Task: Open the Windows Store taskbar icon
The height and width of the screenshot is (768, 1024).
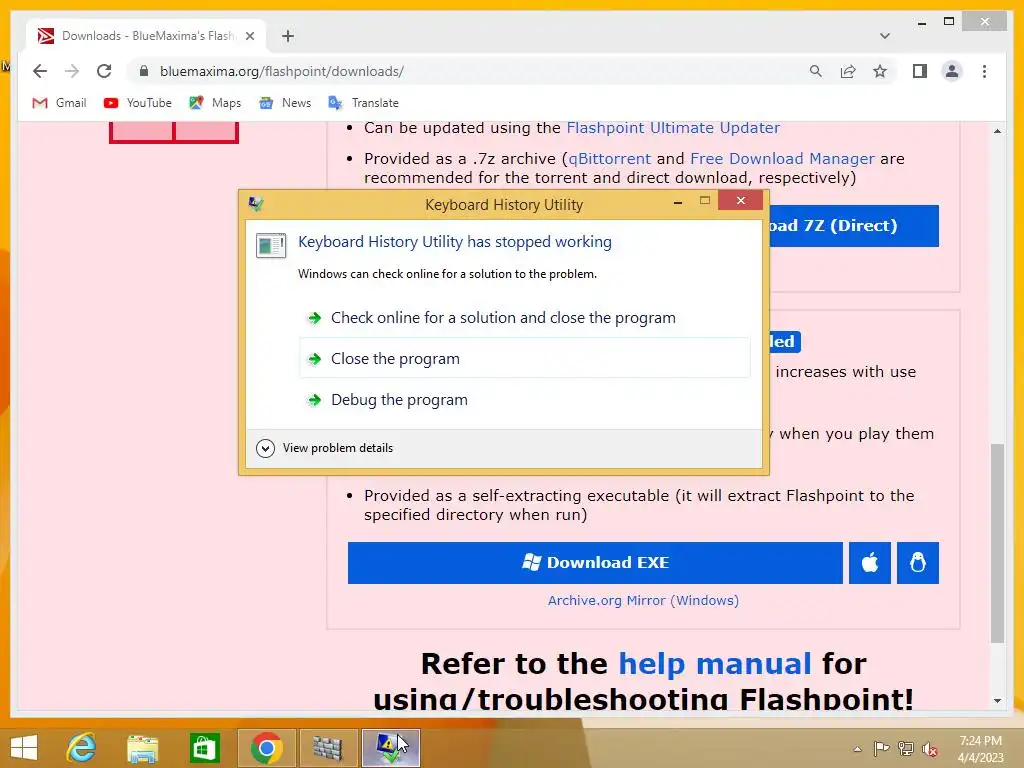Action: (204, 748)
